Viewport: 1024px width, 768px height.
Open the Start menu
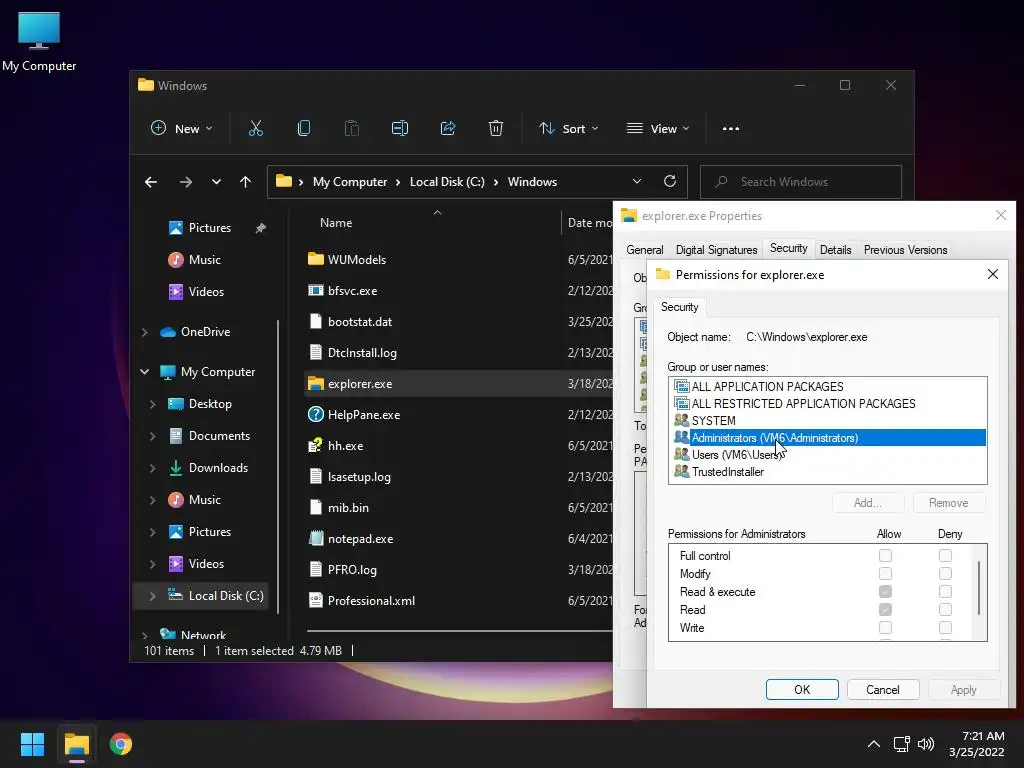tap(32, 744)
